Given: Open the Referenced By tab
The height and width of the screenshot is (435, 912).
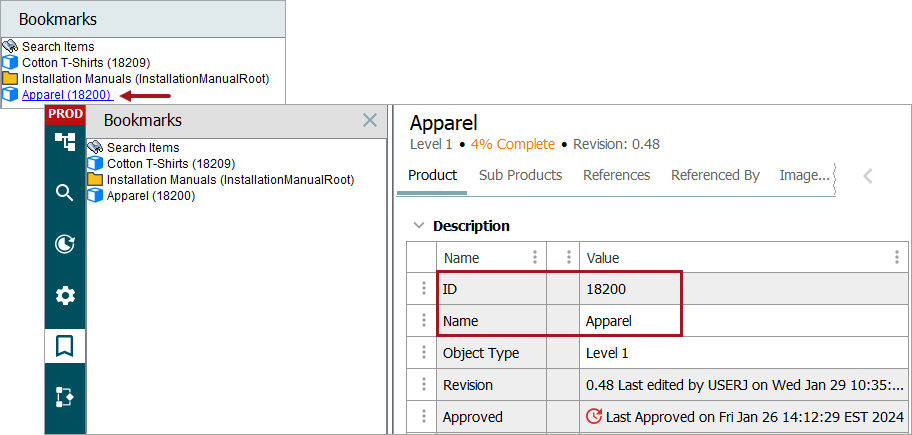Looking at the screenshot, I should click(x=715, y=175).
